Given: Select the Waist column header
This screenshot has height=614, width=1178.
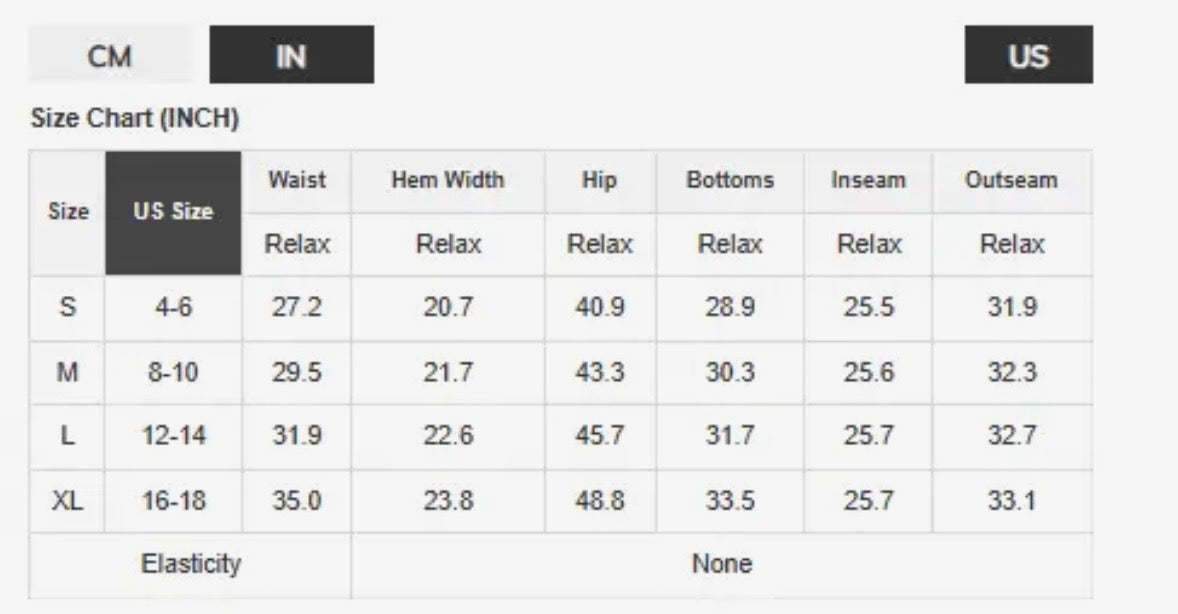Looking at the screenshot, I should coord(298,181).
